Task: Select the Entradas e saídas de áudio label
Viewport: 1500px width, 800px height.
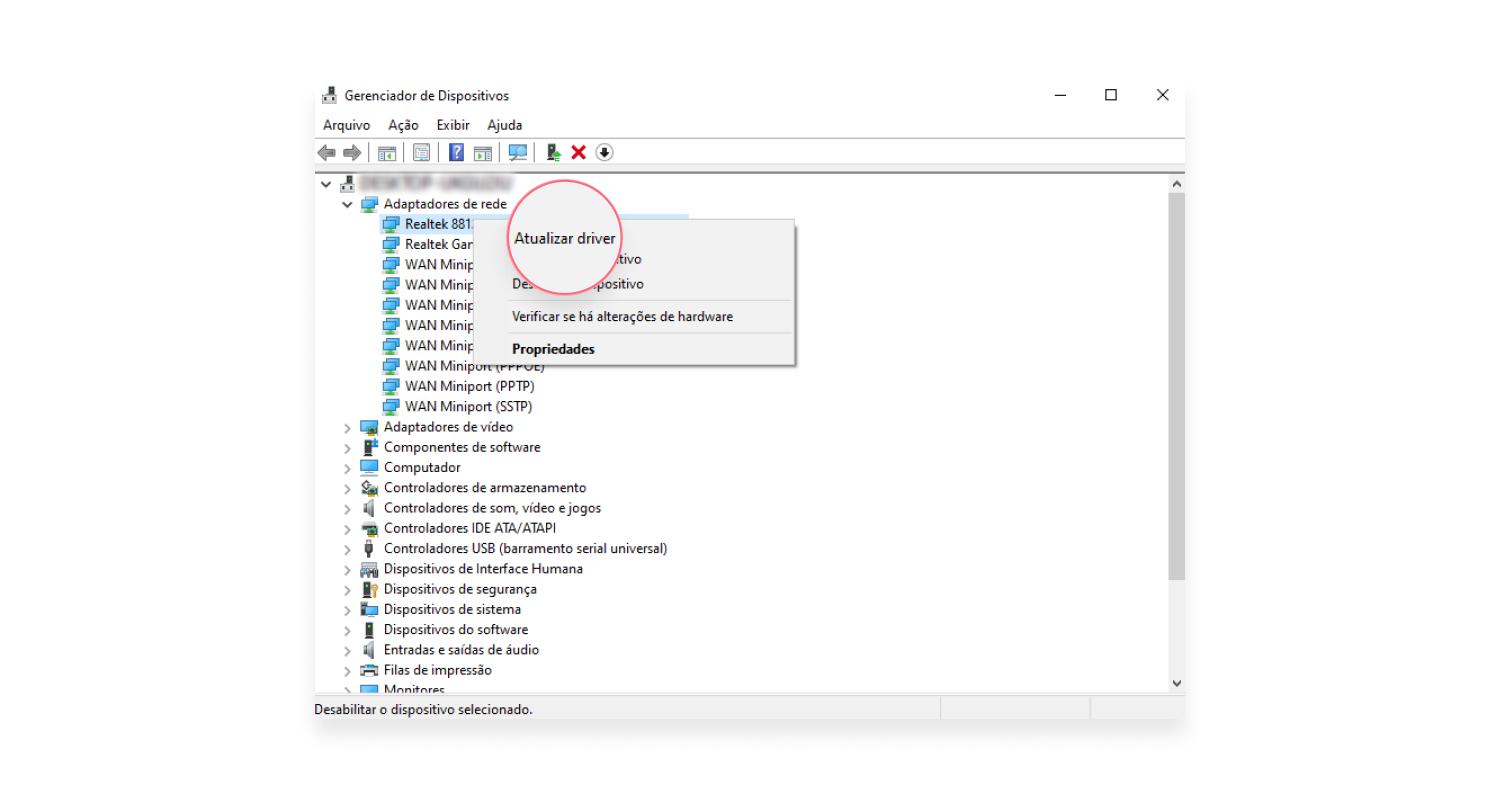Action: click(x=461, y=650)
